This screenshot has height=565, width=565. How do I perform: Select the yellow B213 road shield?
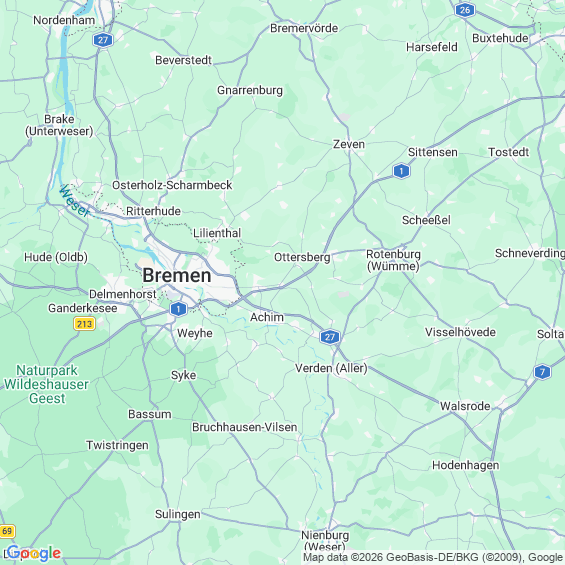85,324
